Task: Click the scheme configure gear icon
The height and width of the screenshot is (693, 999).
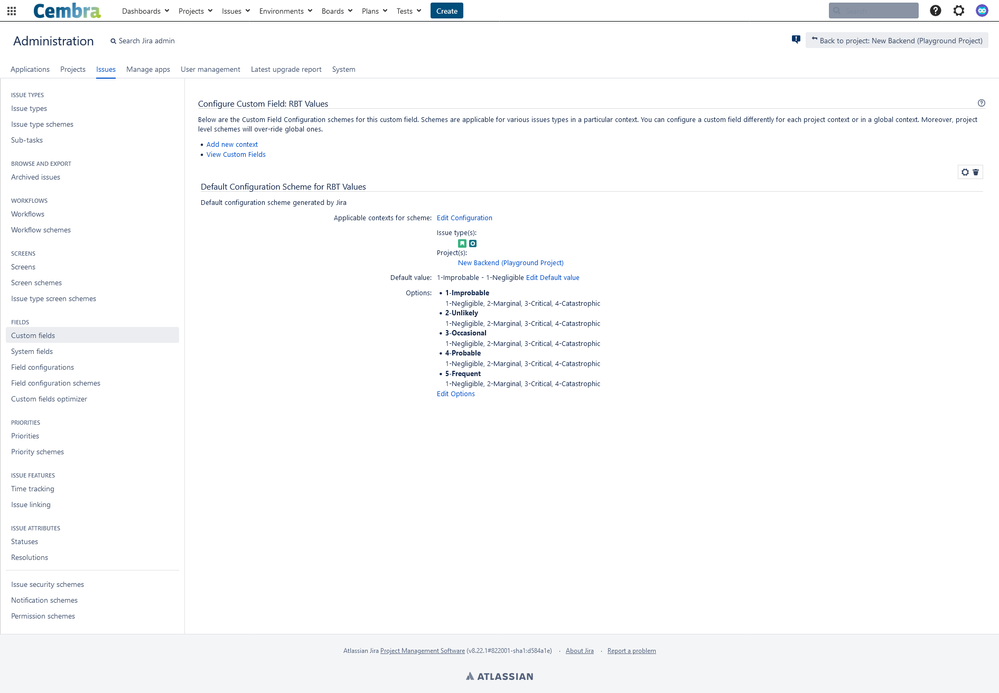Action: 965,172
